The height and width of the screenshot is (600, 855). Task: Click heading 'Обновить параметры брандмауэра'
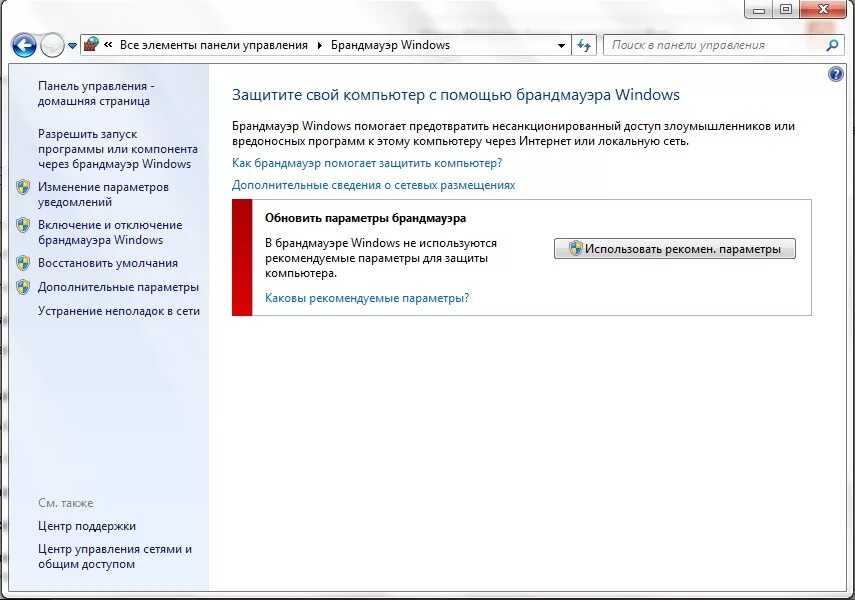[x=365, y=218]
